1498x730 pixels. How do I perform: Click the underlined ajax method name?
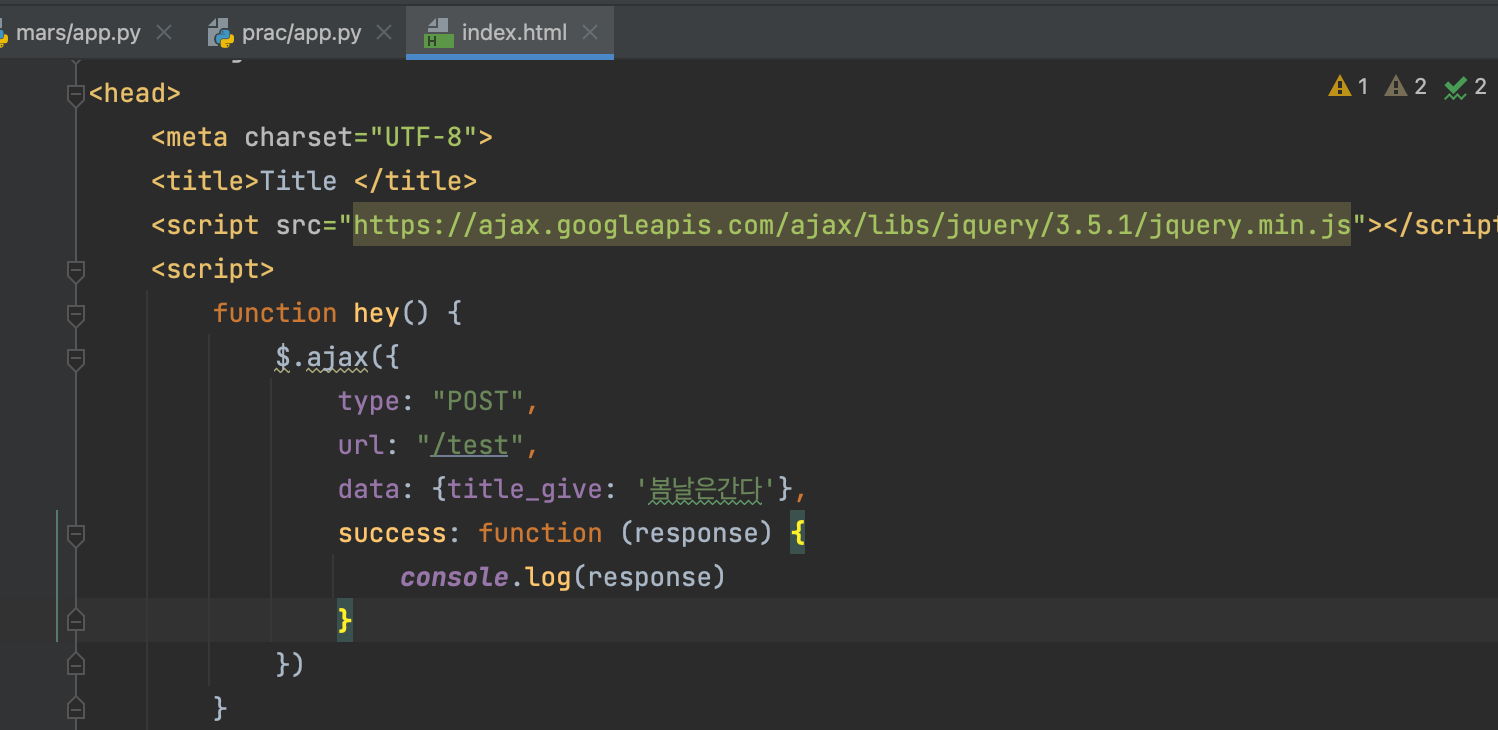pos(338,358)
